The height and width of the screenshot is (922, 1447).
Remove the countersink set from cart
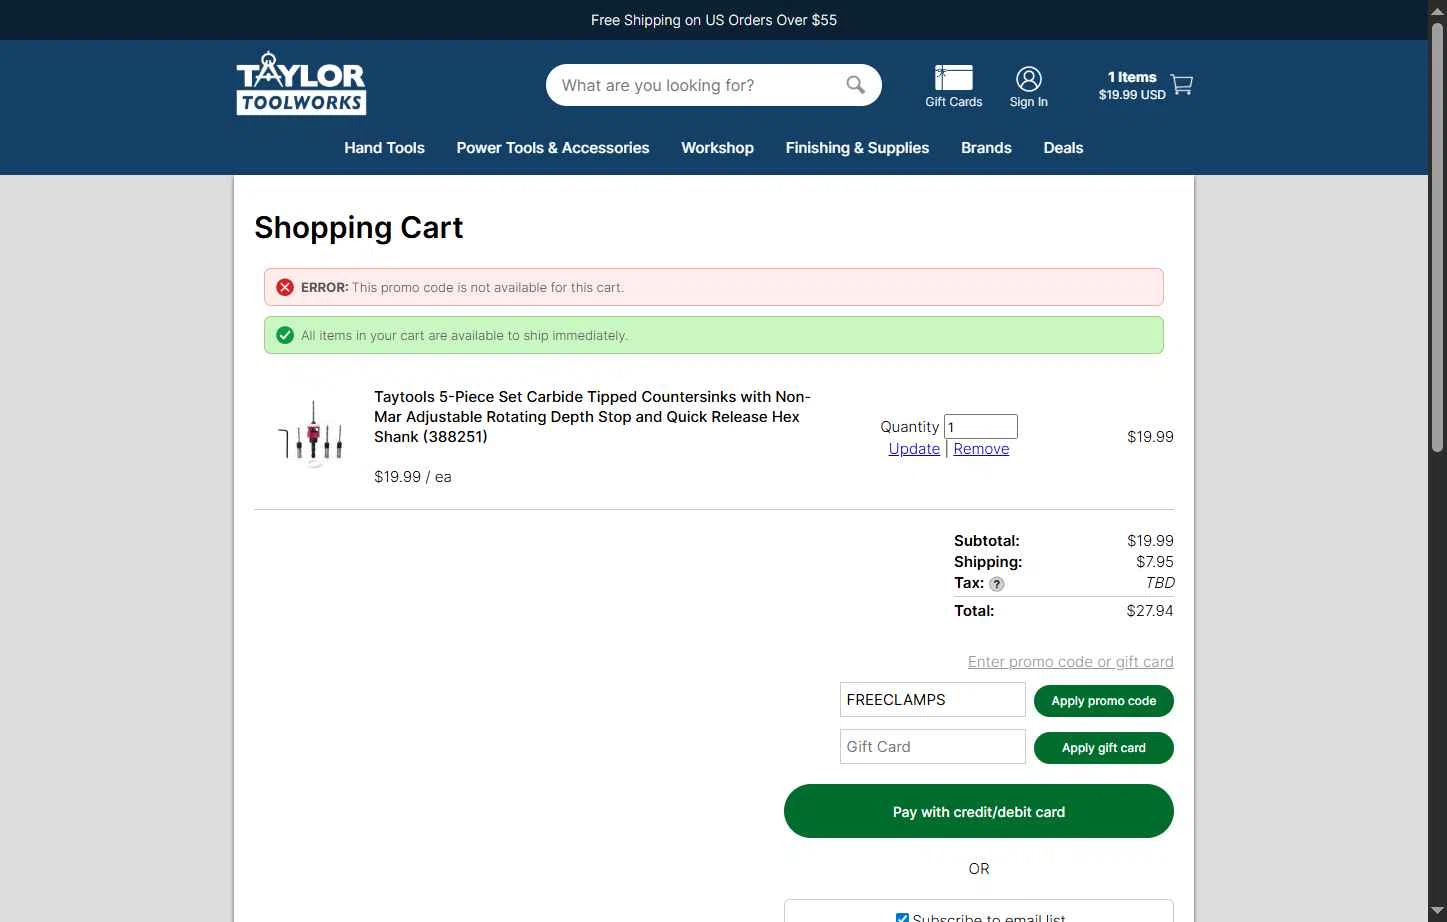pos(981,449)
